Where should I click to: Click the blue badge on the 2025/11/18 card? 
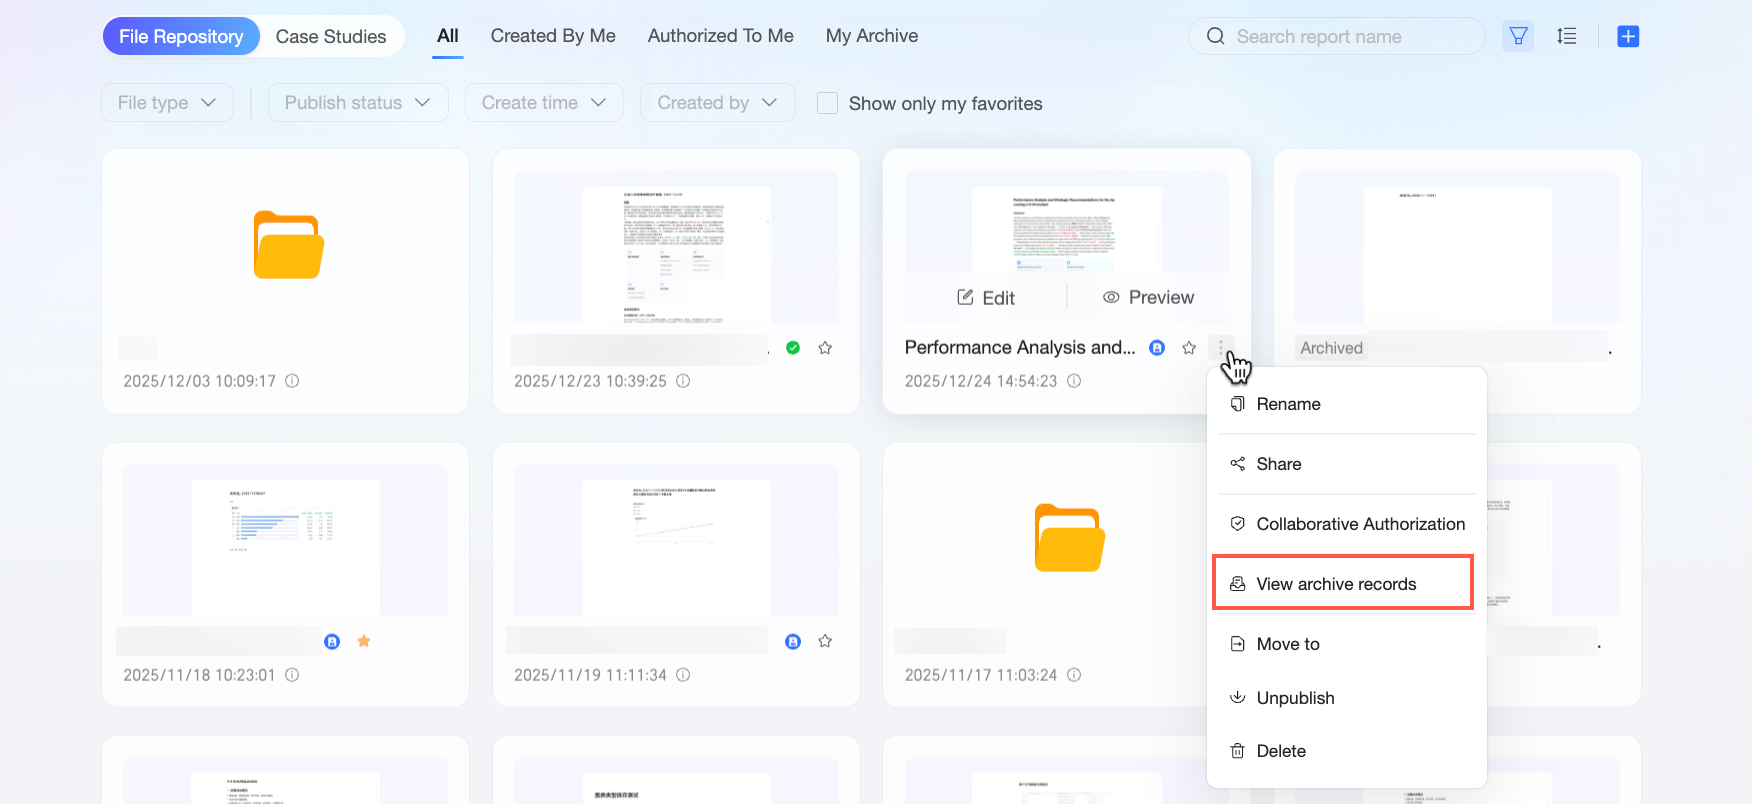pyautogui.click(x=332, y=642)
